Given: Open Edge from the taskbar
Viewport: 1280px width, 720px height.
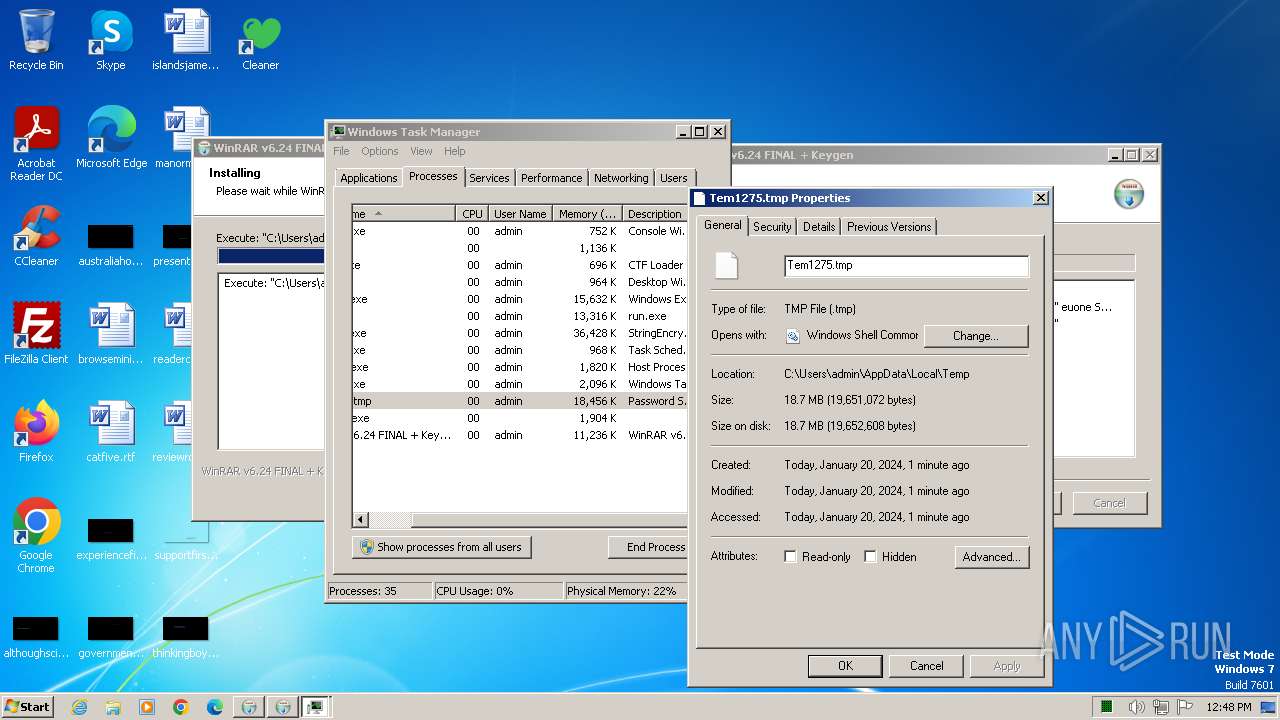Looking at the screenshot, I should (215, 707).
